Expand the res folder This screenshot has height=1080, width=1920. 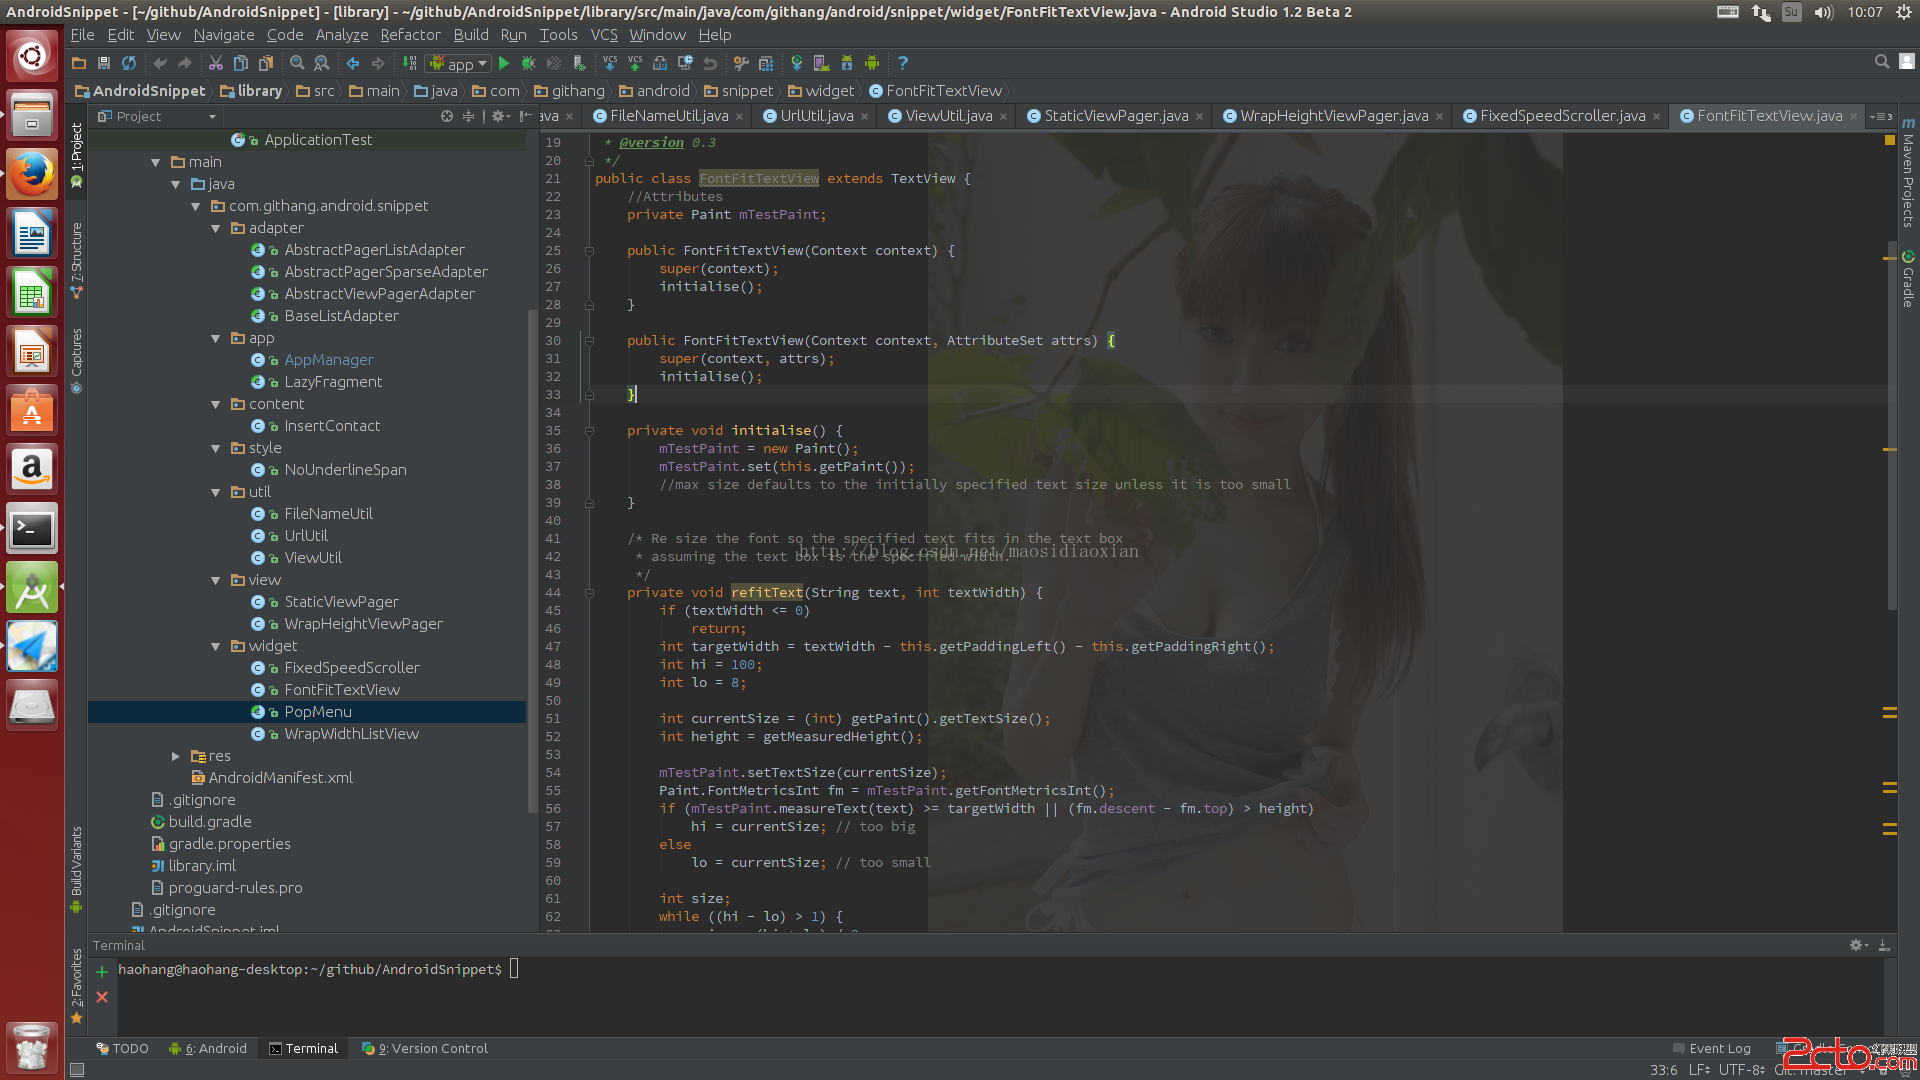click(x=176, y=756)
